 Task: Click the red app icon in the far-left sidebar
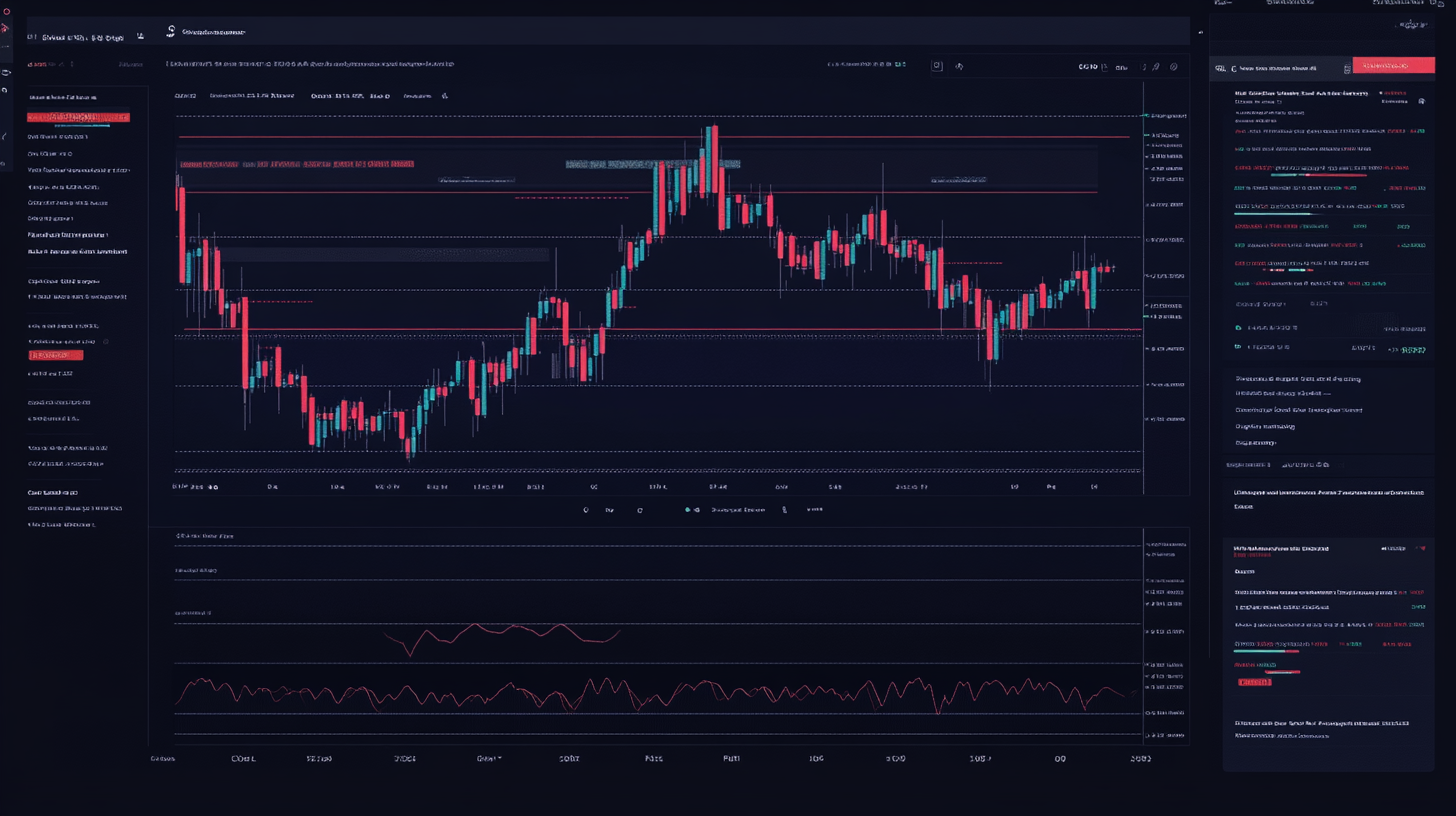click(x=7, y=11)
